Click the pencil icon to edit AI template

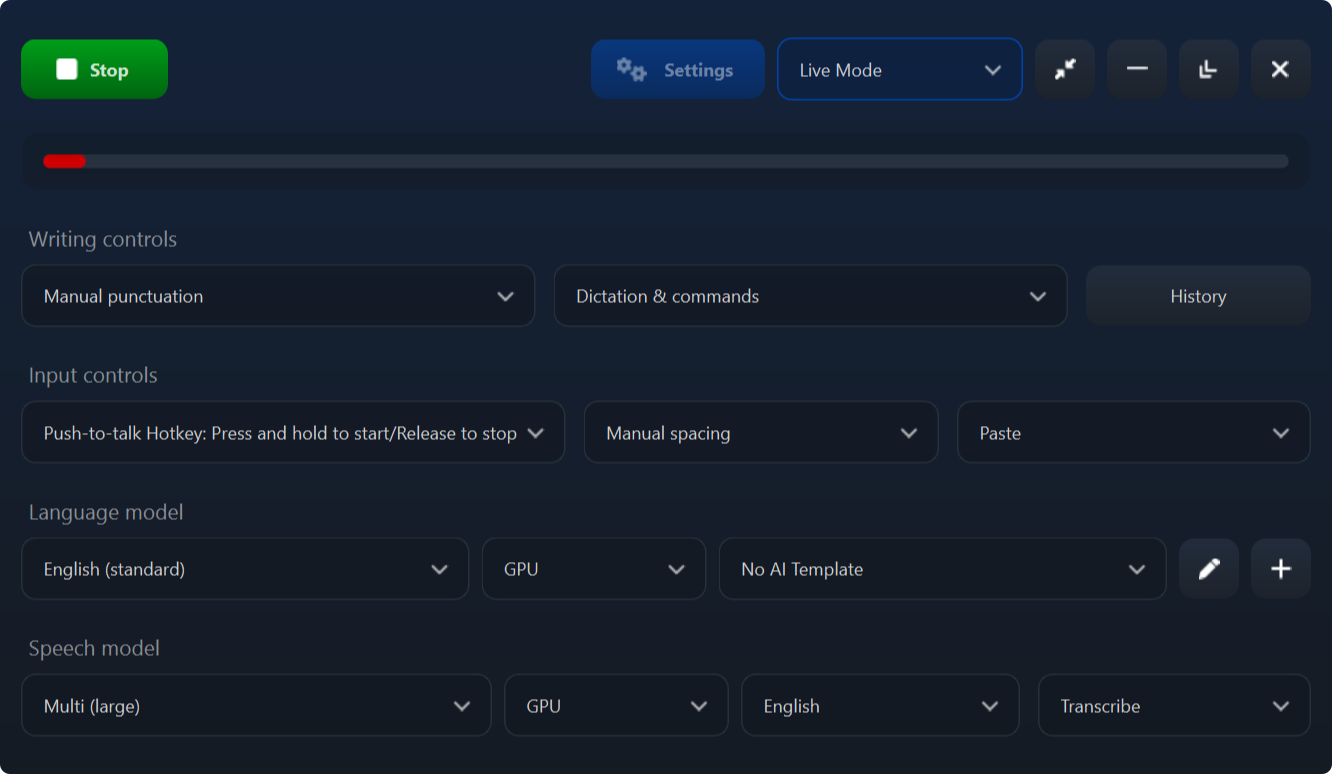[x=1209, y=568]
